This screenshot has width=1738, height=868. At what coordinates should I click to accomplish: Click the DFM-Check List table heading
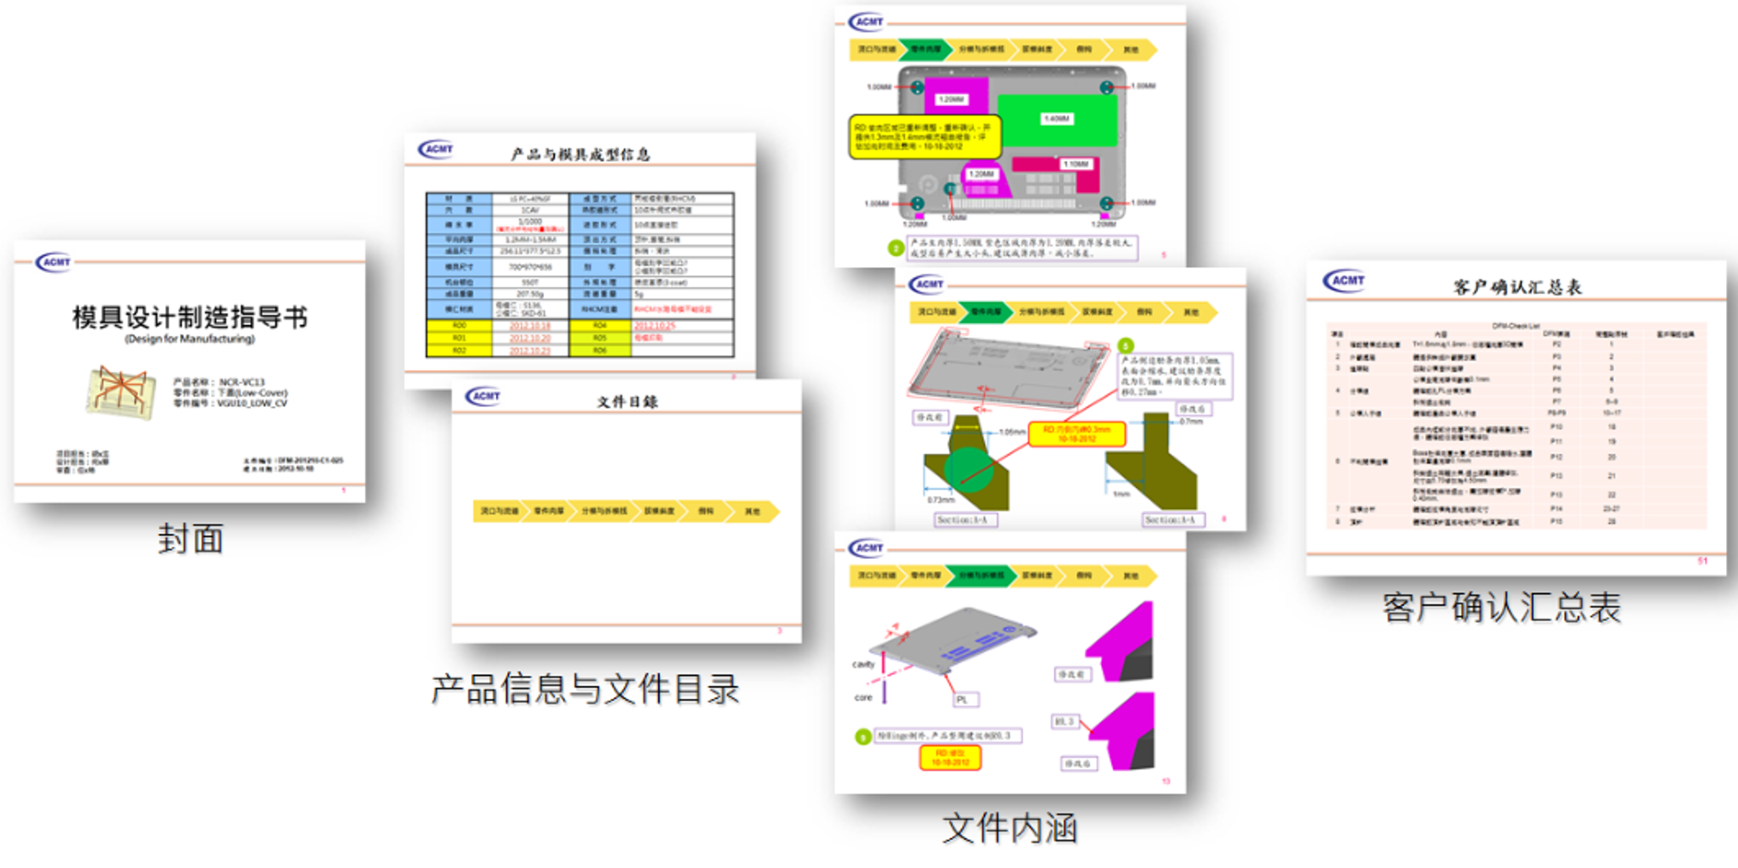pyautogui.click(x=1516, y=325)
